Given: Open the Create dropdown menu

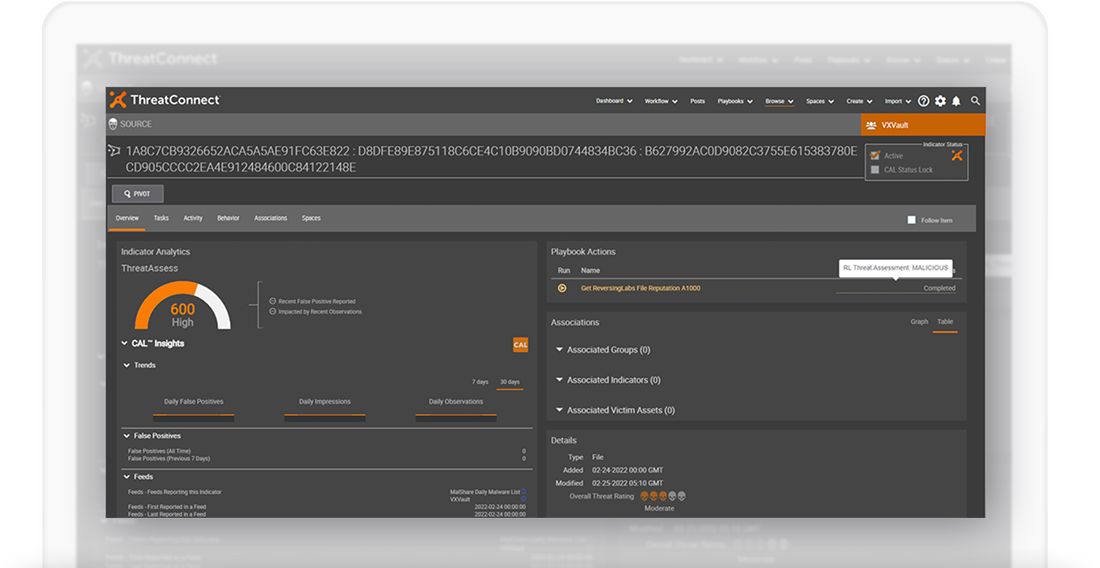Looking at the screenshot, I should pos(859,101).
